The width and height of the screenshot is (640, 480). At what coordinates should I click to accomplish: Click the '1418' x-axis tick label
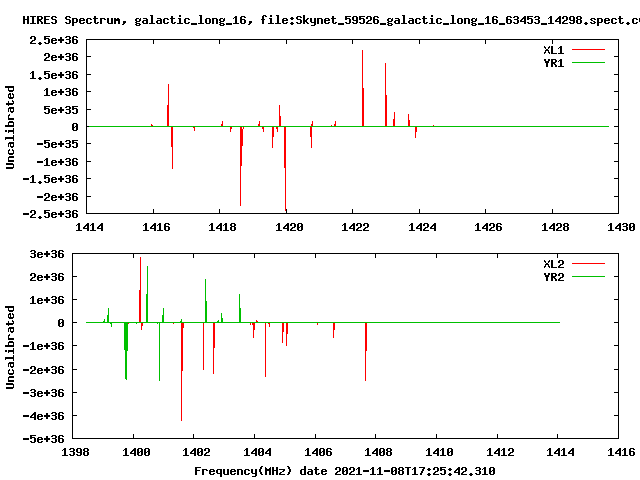coord(222,227)
